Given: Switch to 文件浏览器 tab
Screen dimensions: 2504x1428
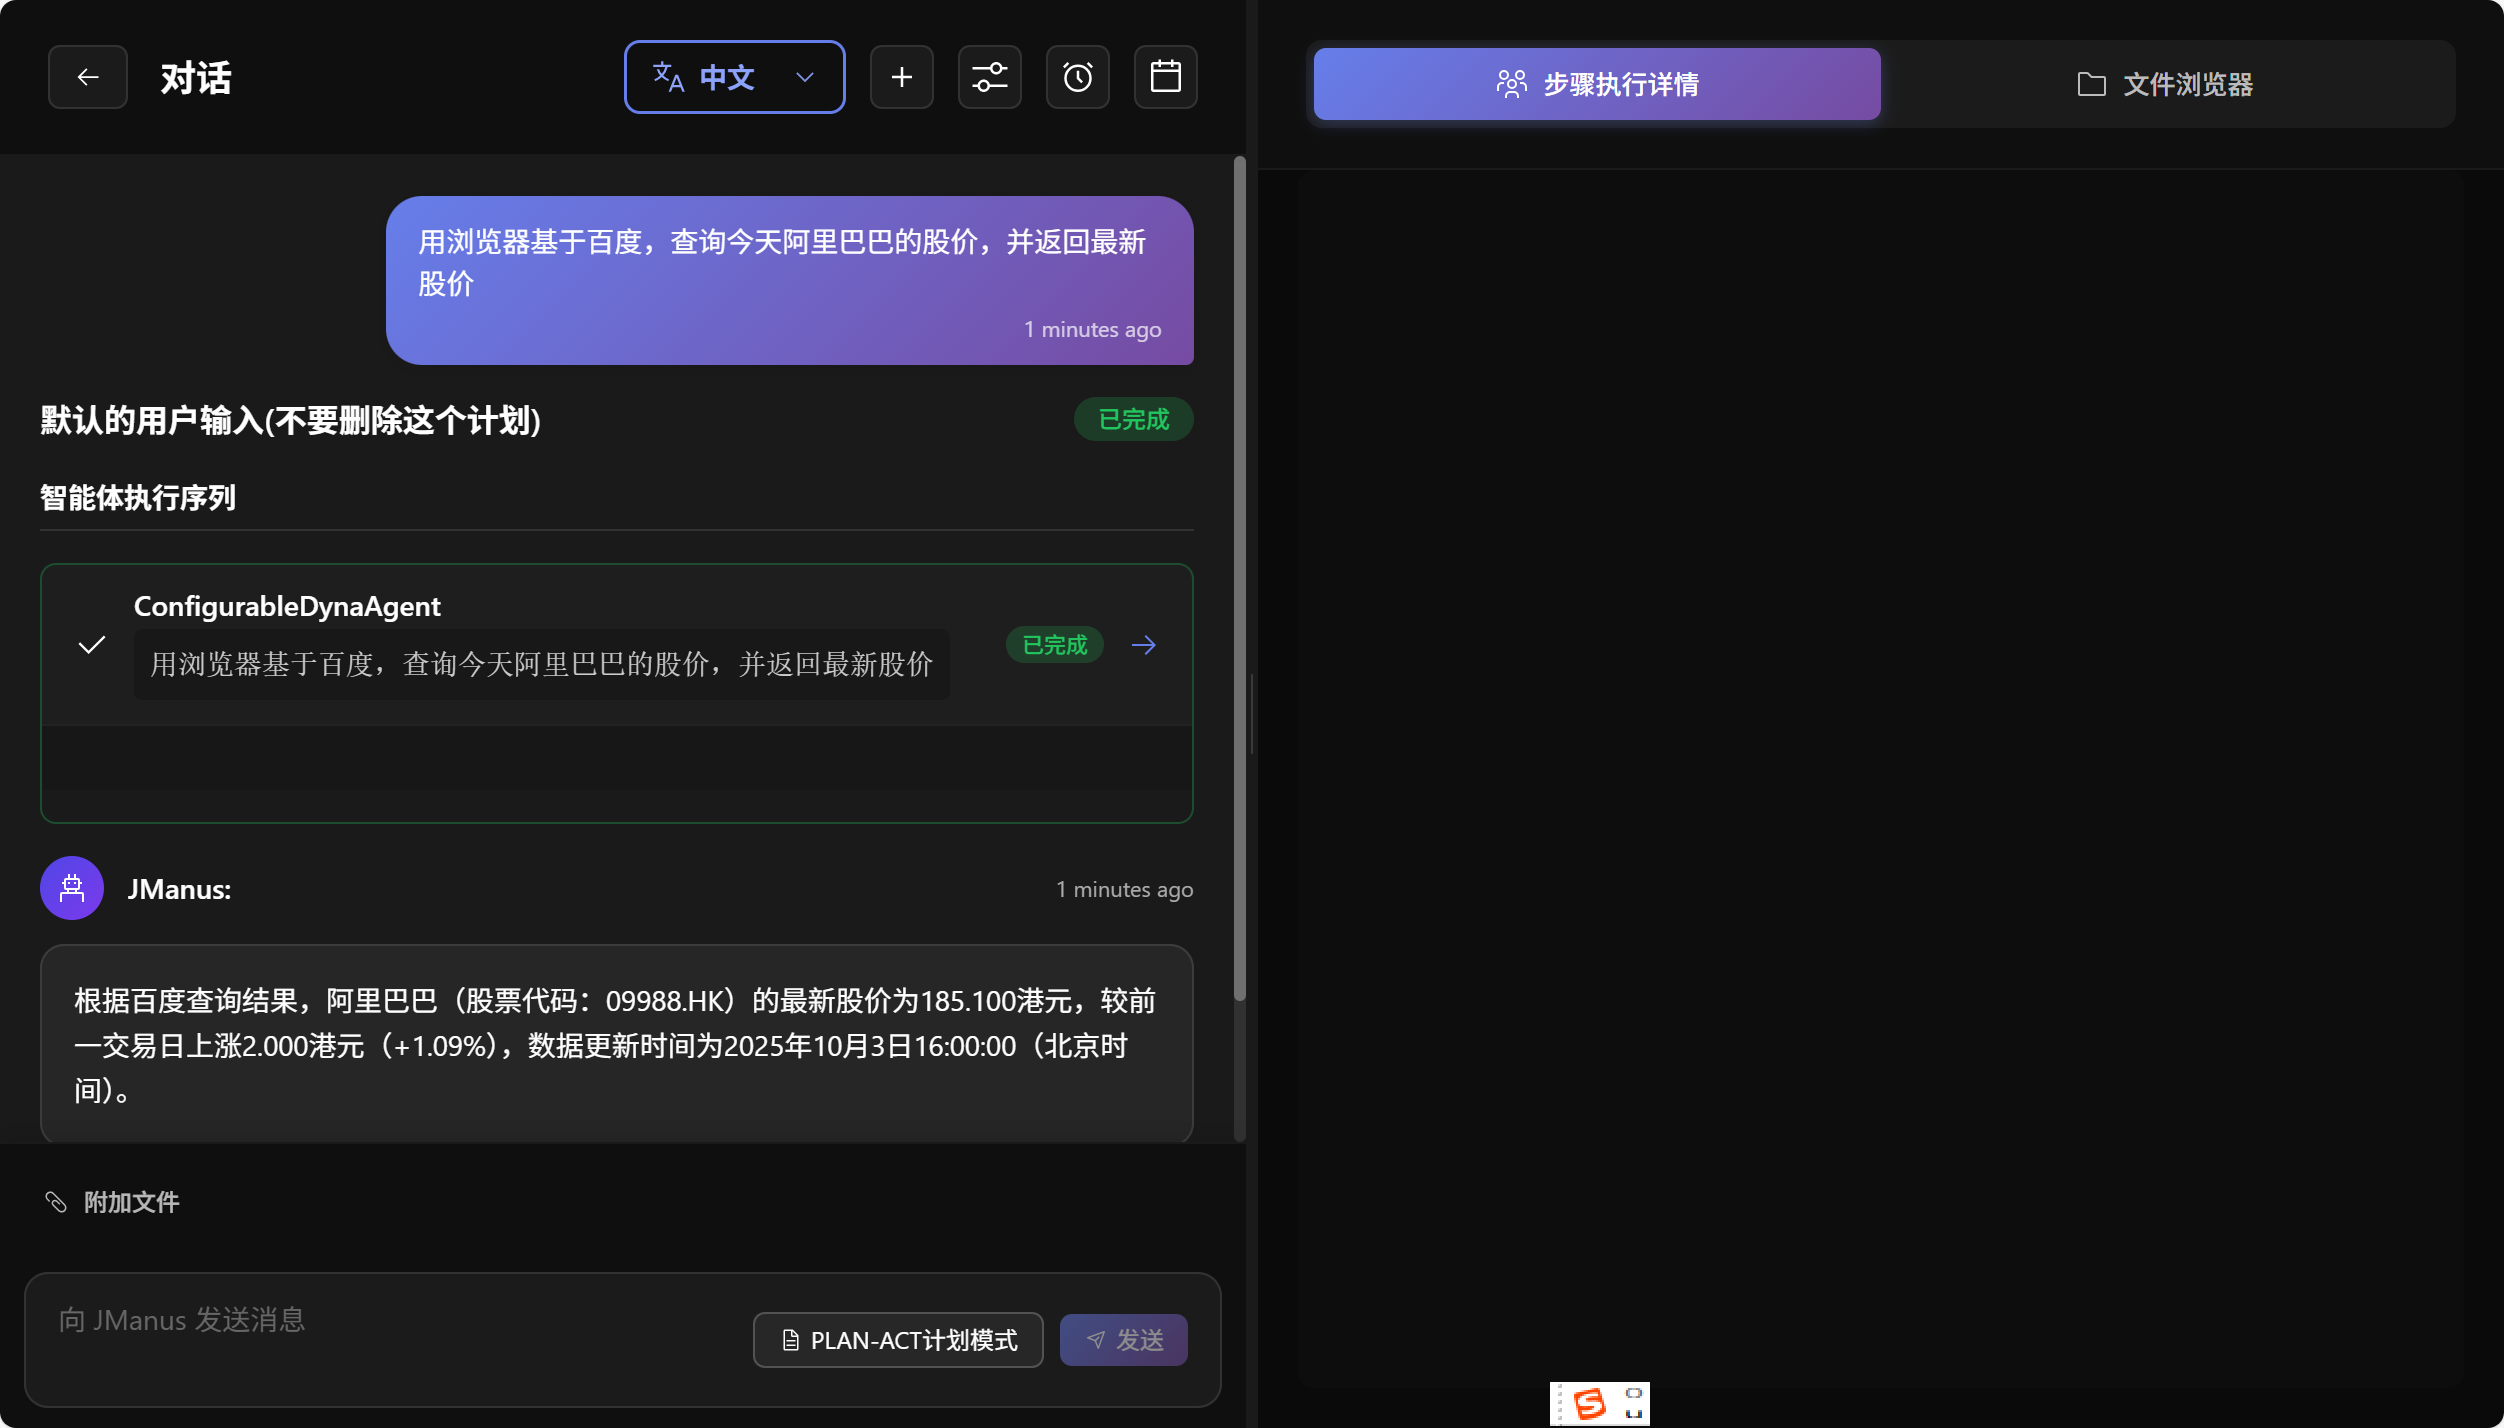Looking at the screenshot, I should (2165, 84).
